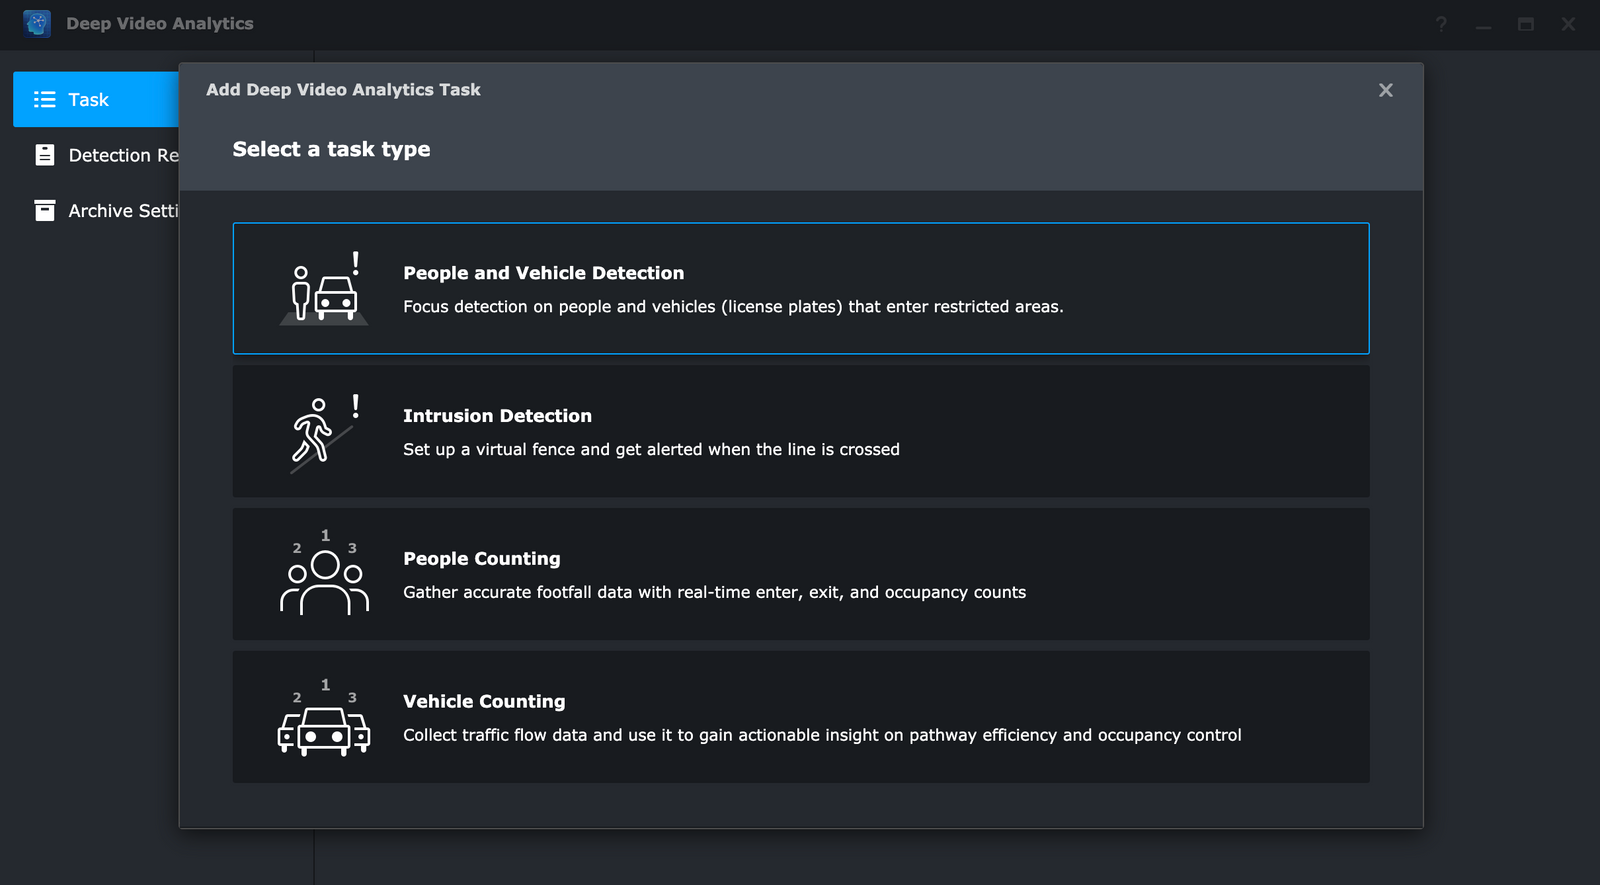Maximize the Deep Video Analytics window
The image size is (1600, 885).
click(x=1525, y=24)
